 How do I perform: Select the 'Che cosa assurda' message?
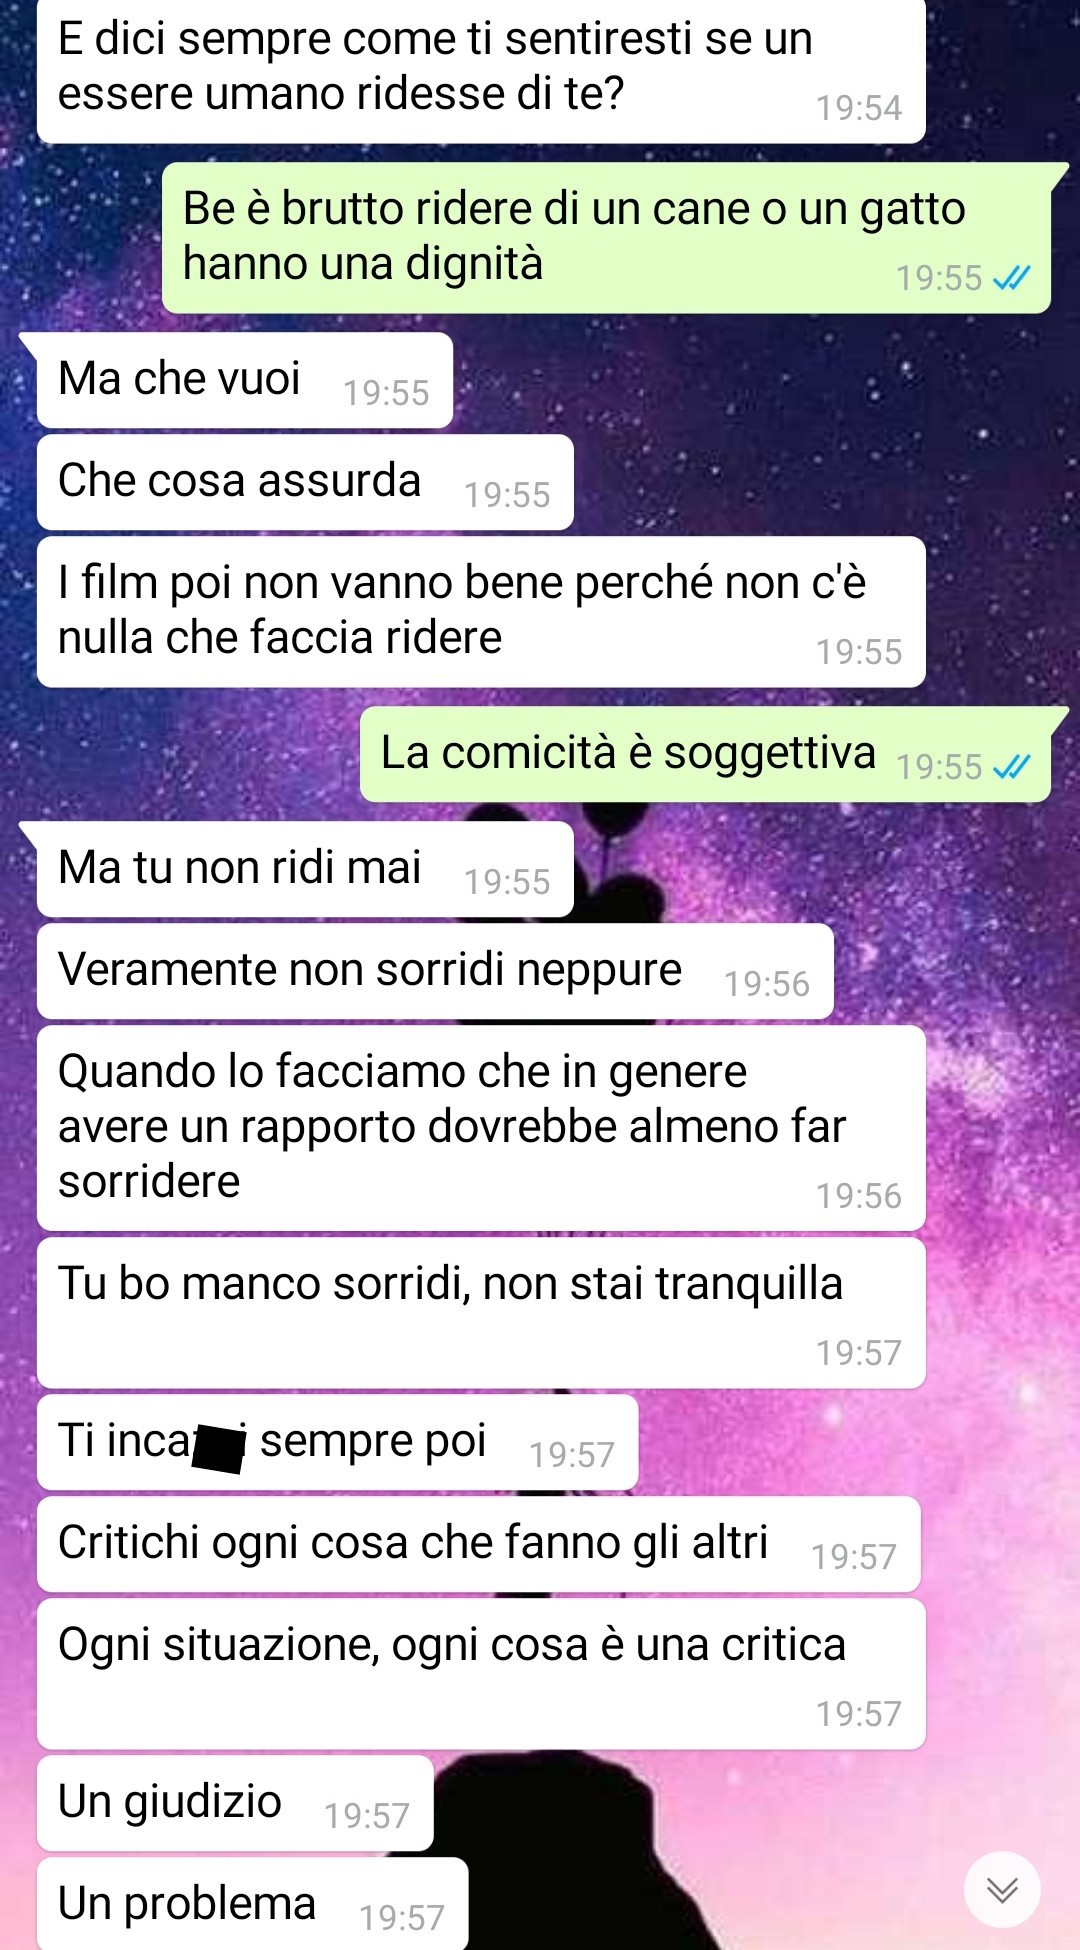point(305,482)
